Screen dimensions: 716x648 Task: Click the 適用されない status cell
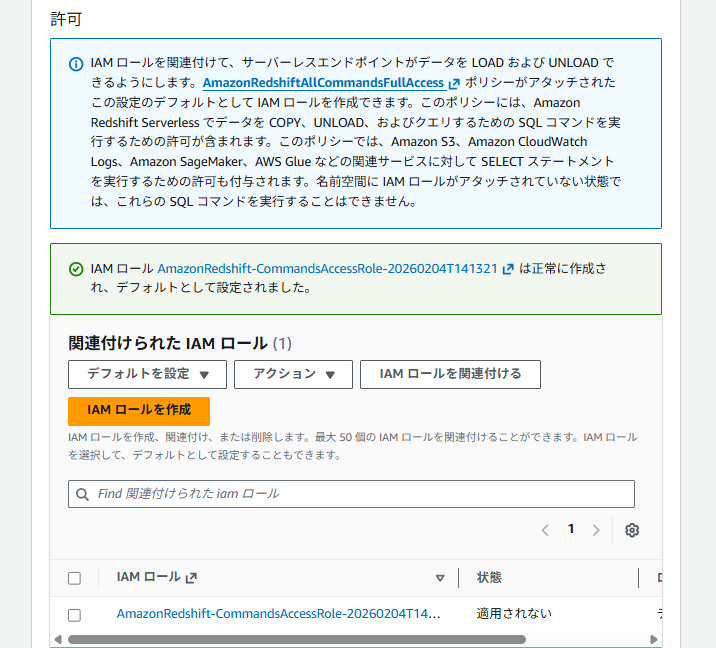pos(514,613)
